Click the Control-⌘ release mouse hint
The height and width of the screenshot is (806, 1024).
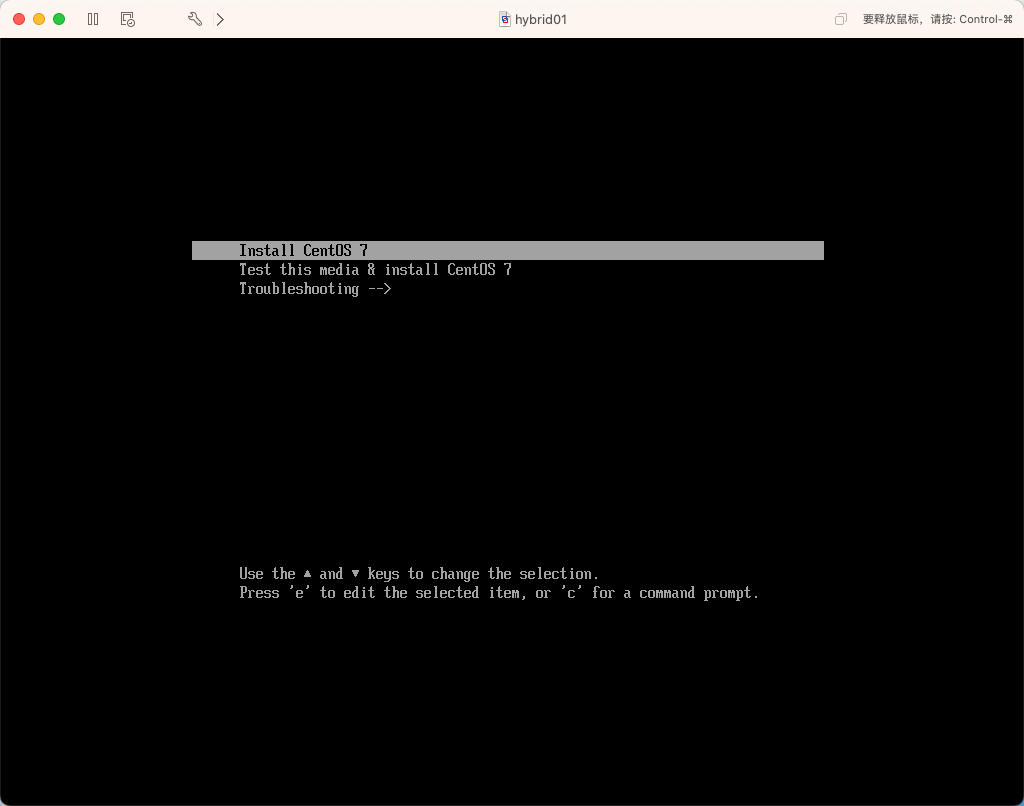[x=938, y=19]
